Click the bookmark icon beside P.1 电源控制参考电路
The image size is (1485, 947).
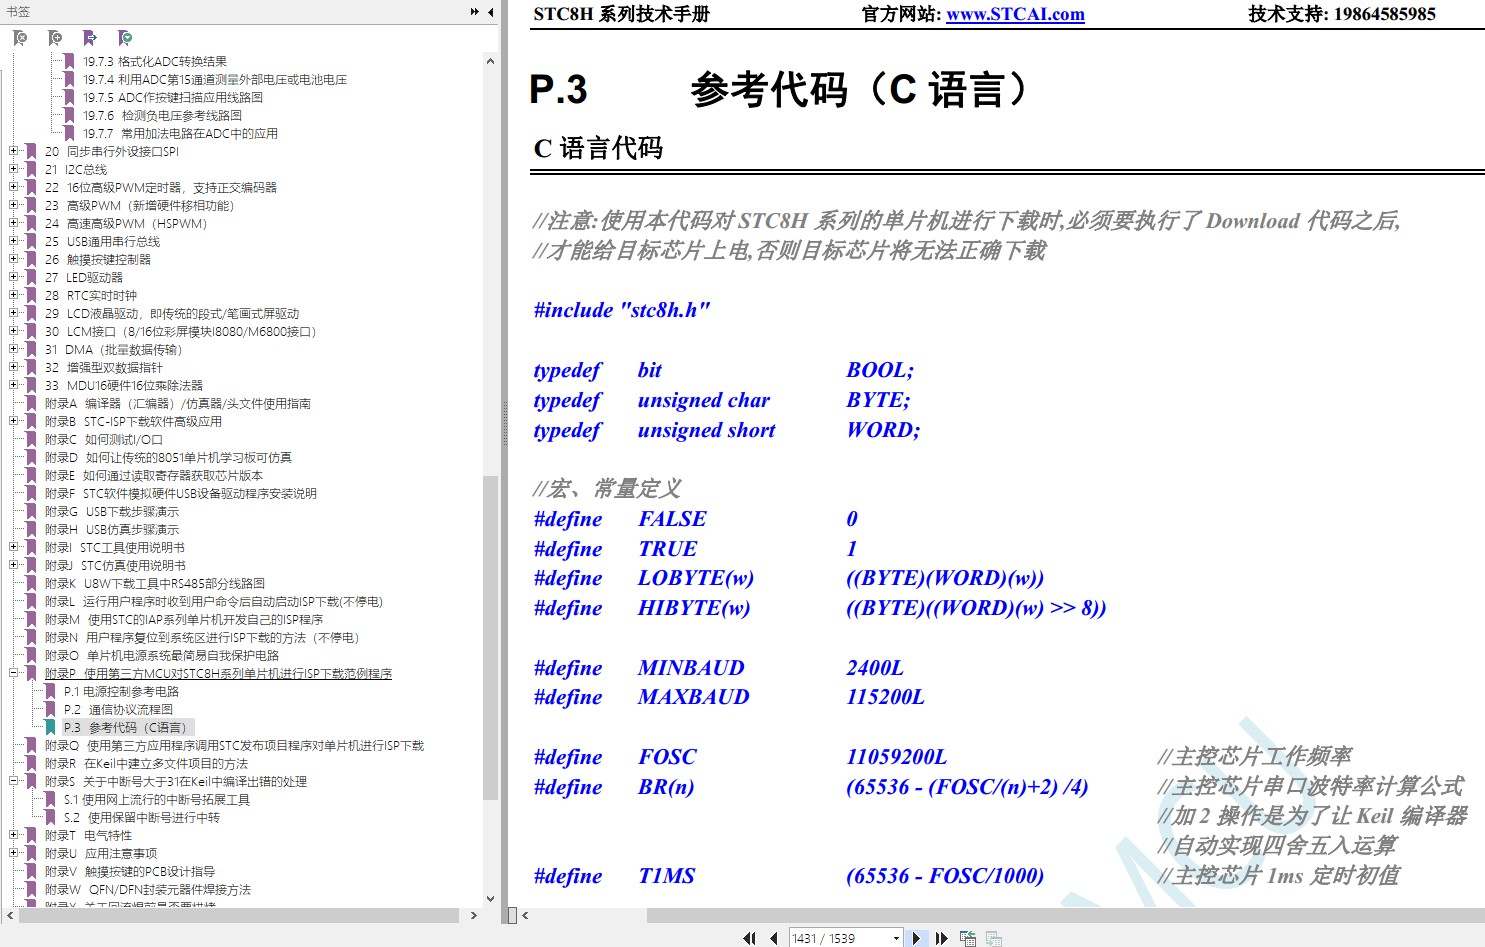[x=50, y=691]
